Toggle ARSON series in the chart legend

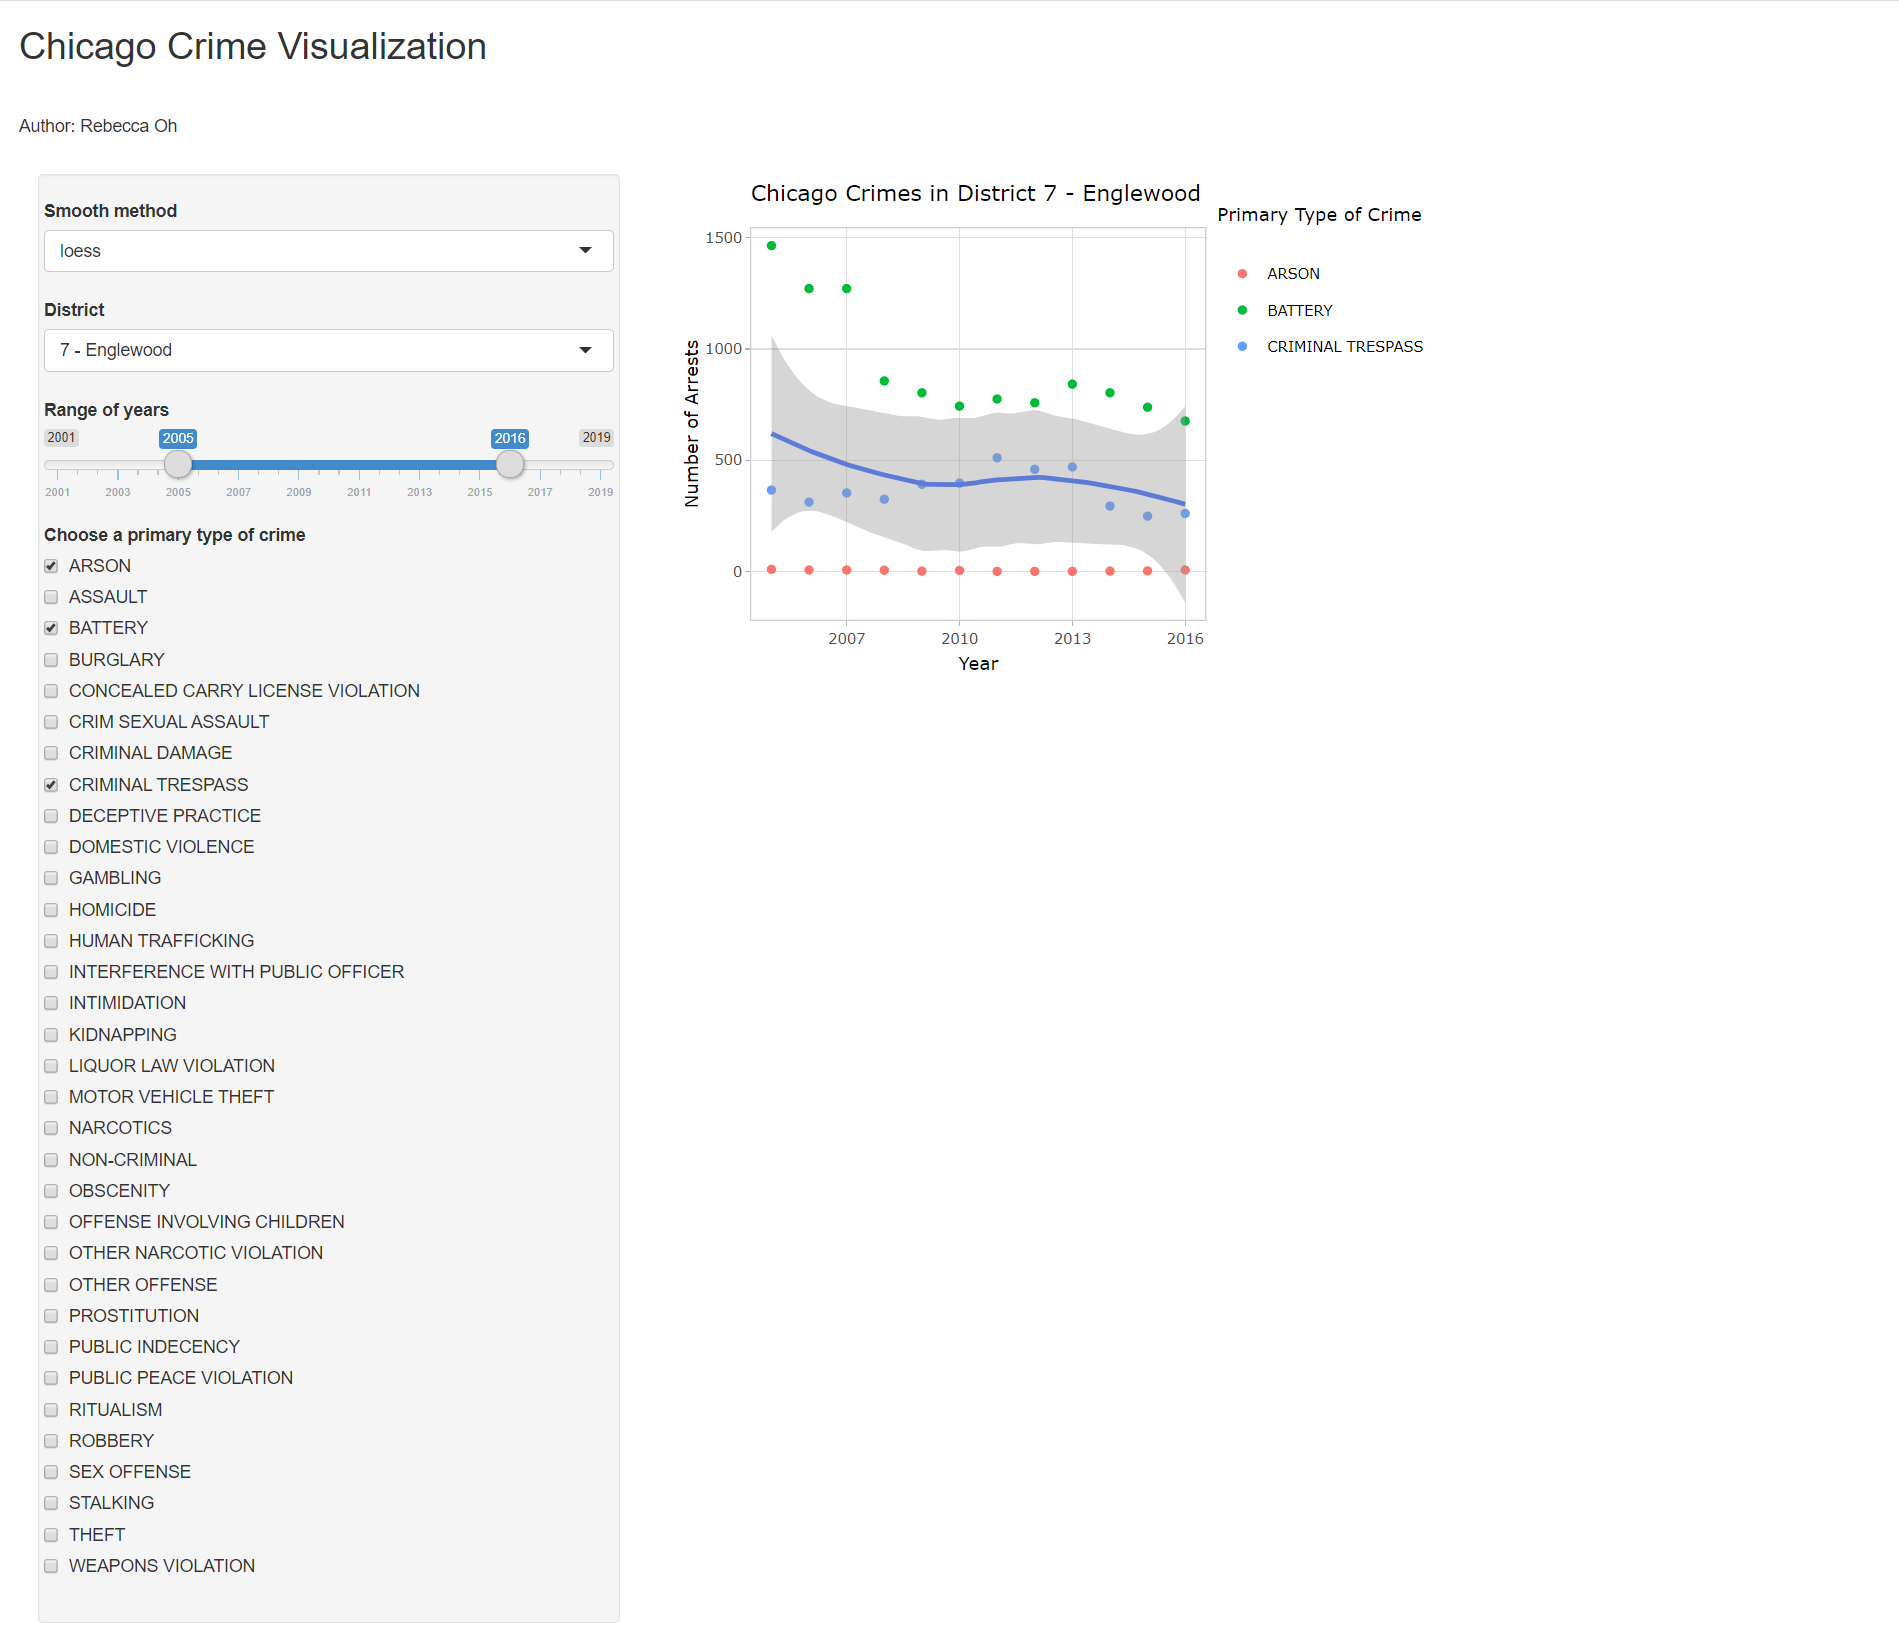pyautogui.click(x=1279, y=274)
